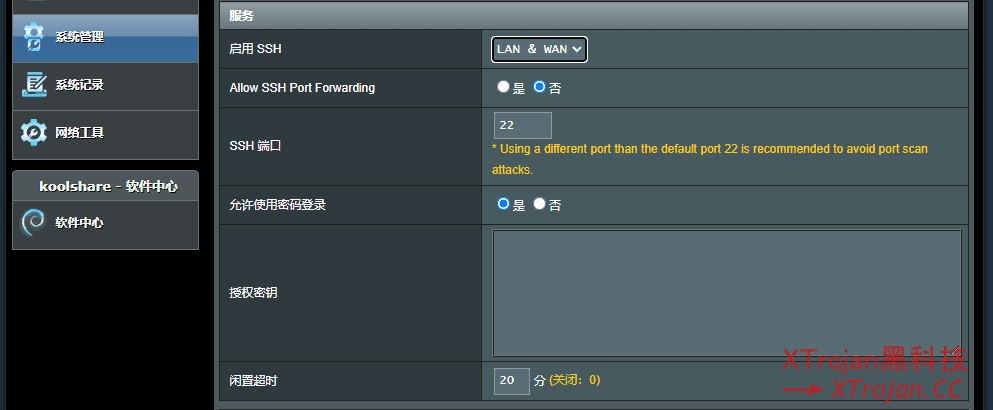Screen dimensions: 993x410
Task: Click the 系统记录 notepad icon
Action: click(34, 85)
